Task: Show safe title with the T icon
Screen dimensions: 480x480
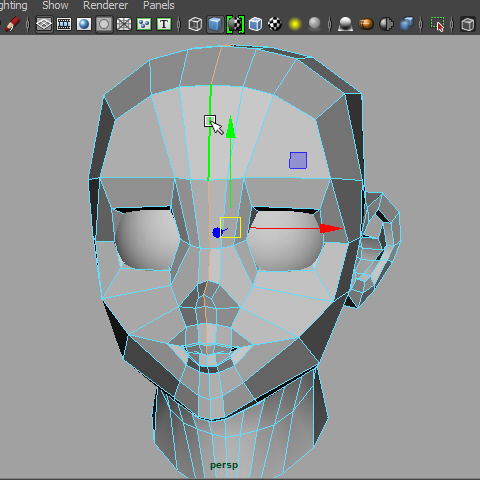Action: (x=164, y=24)
